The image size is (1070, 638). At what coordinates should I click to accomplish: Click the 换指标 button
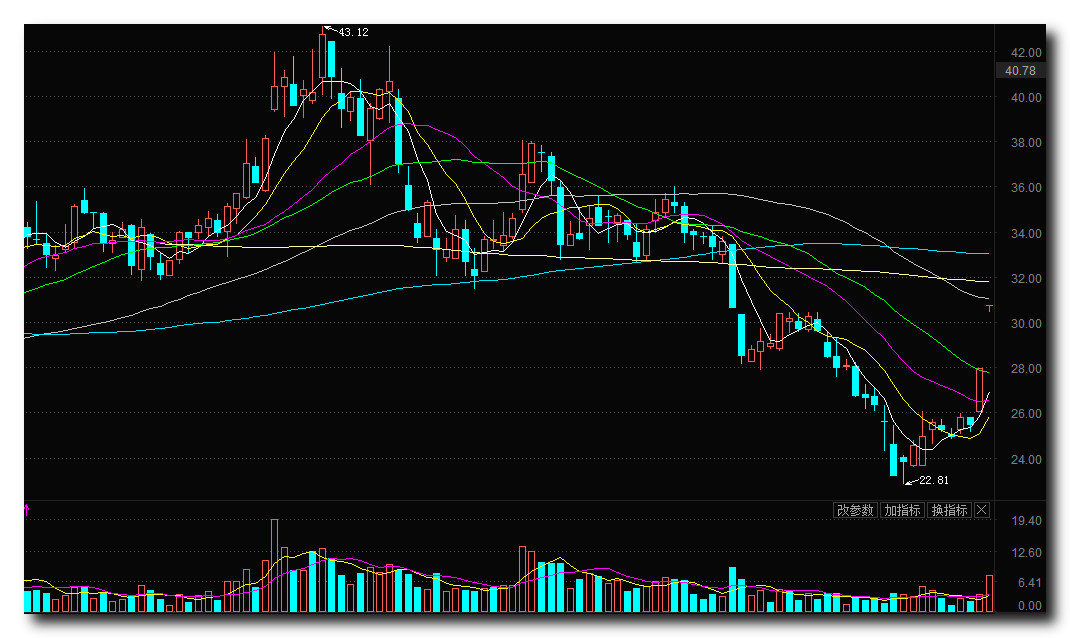[949, 510]
